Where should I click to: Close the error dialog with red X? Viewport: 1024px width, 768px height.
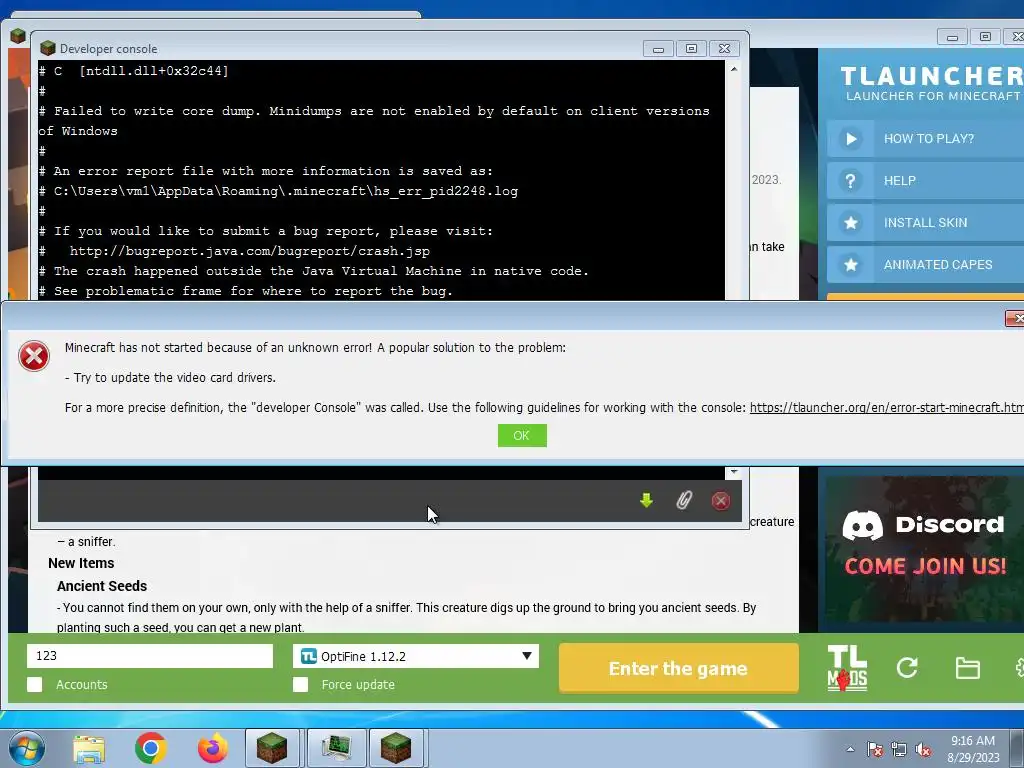pos(1014,318)
